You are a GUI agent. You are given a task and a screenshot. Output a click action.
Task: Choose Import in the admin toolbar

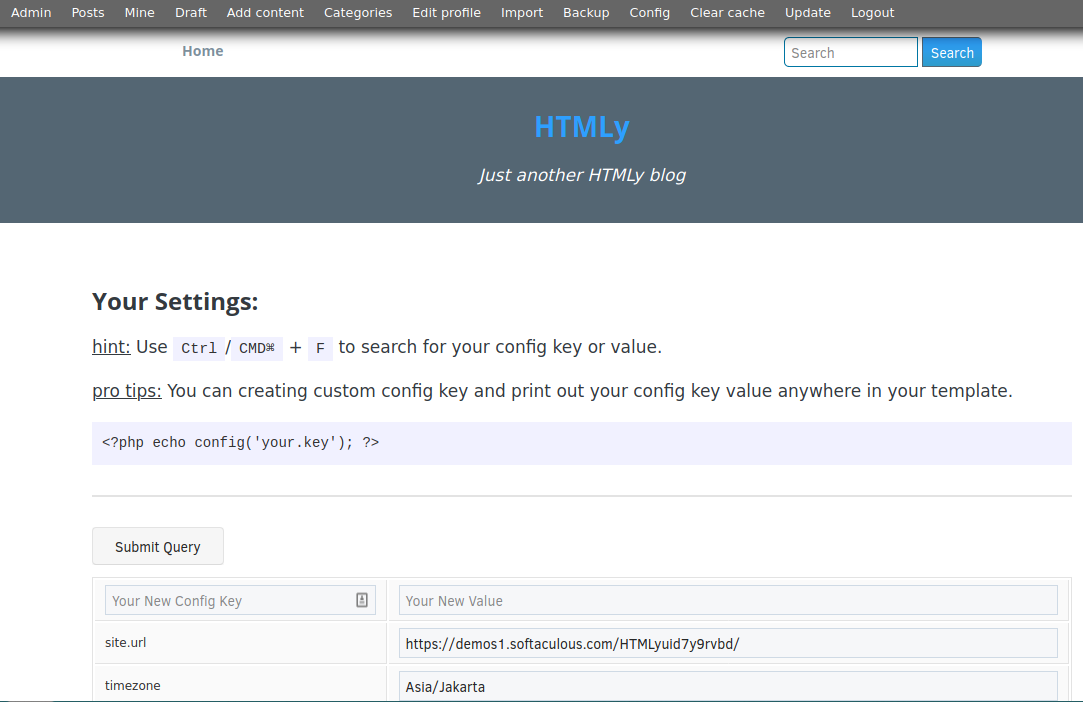521,12
